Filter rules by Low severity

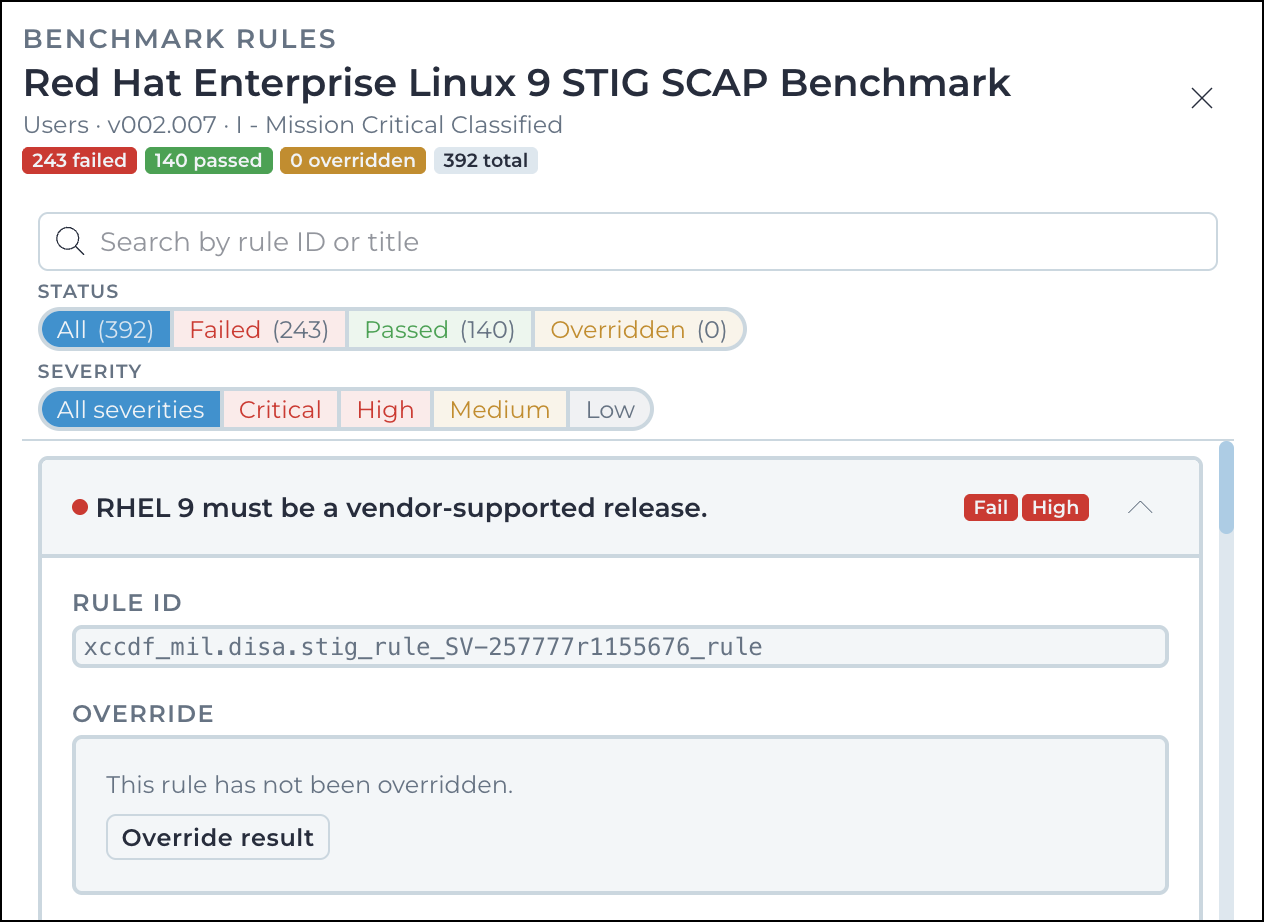(610, 409)
